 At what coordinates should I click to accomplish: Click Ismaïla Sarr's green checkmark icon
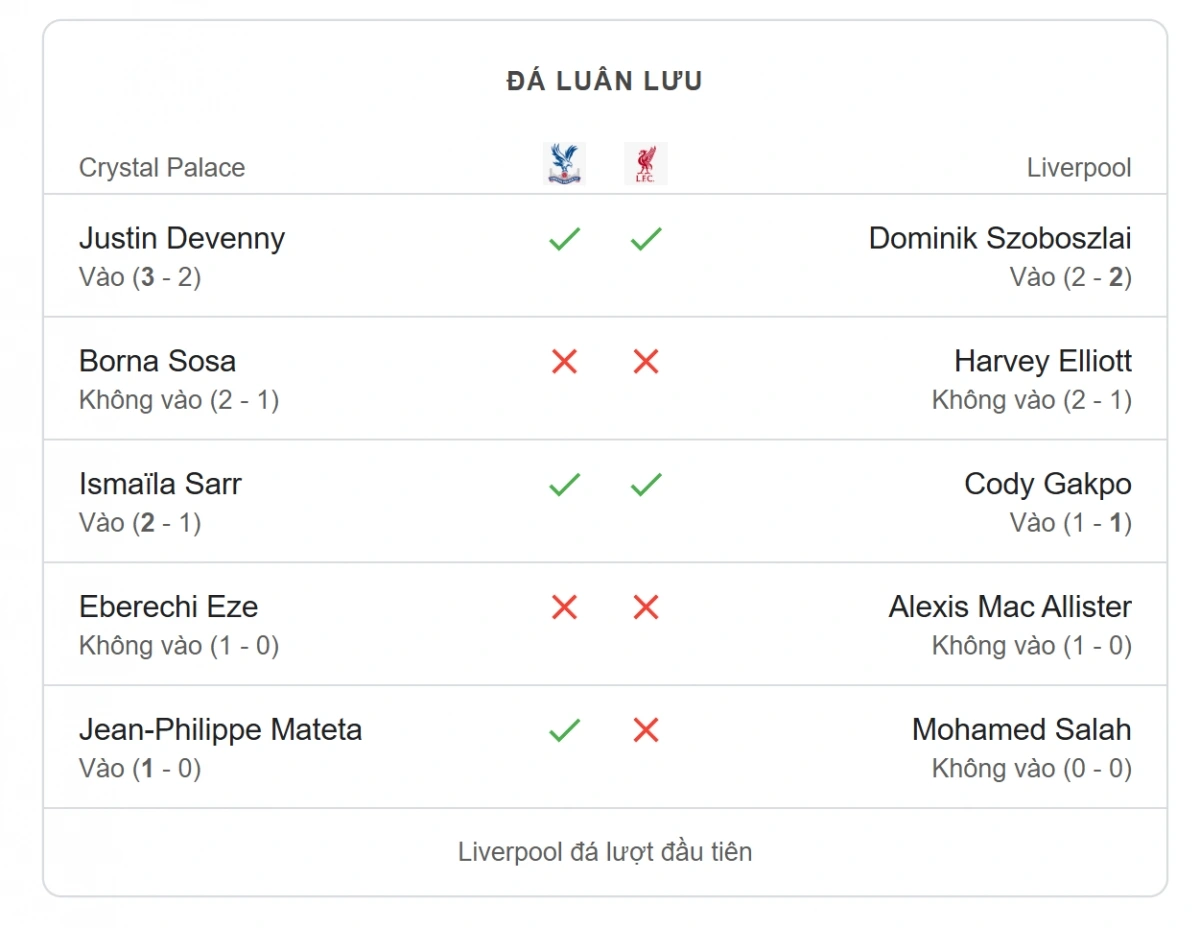pos(565,485)
